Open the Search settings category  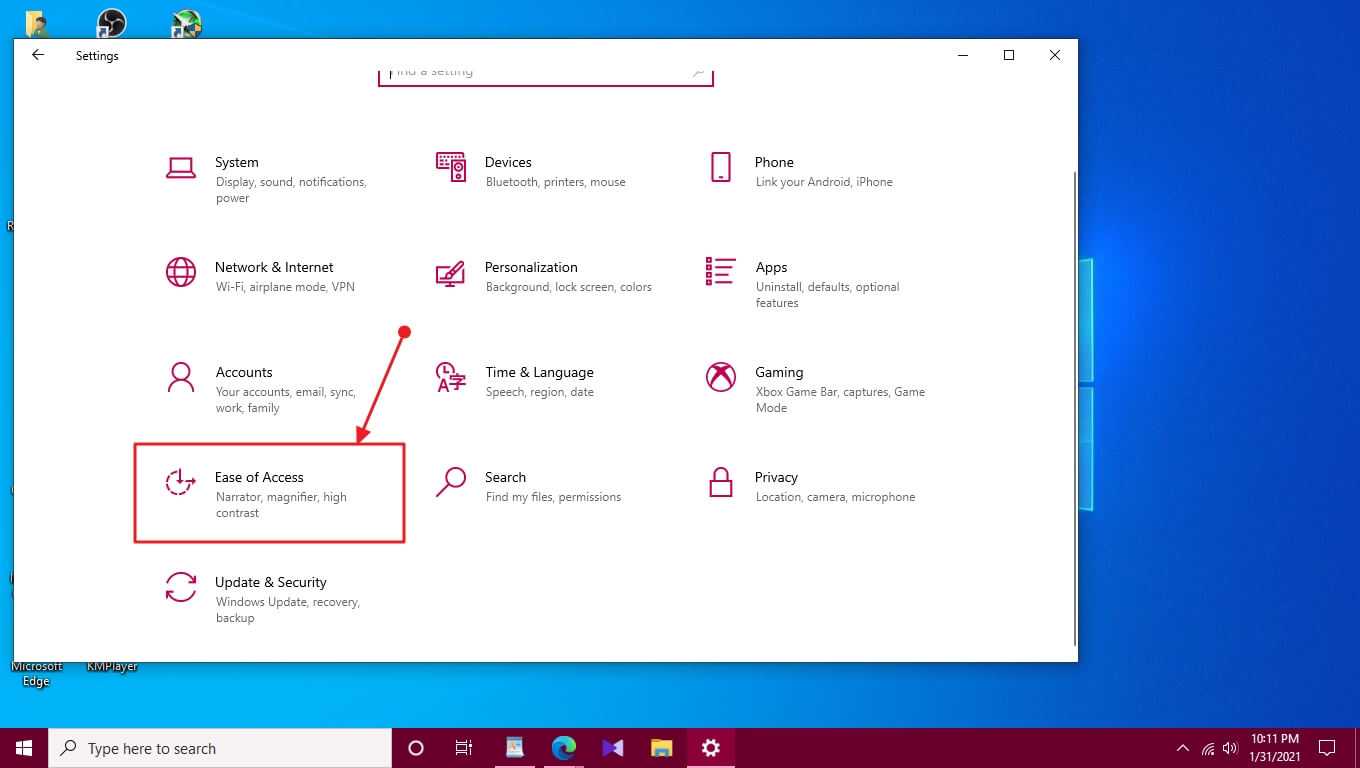pos(505,478)
